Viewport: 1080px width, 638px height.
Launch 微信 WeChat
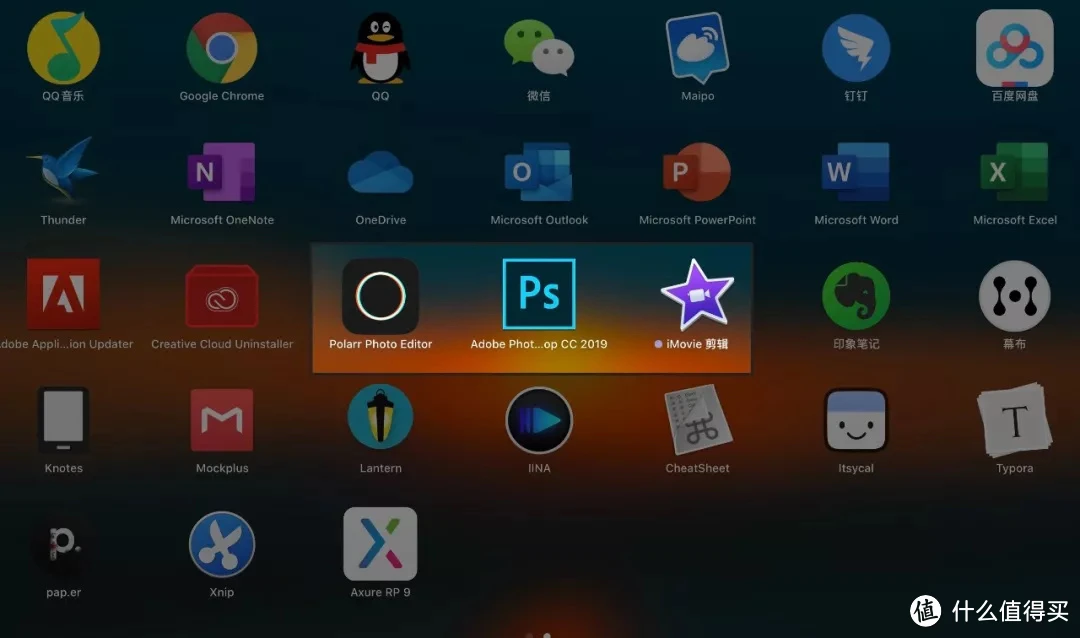click(x=539, y=47)
